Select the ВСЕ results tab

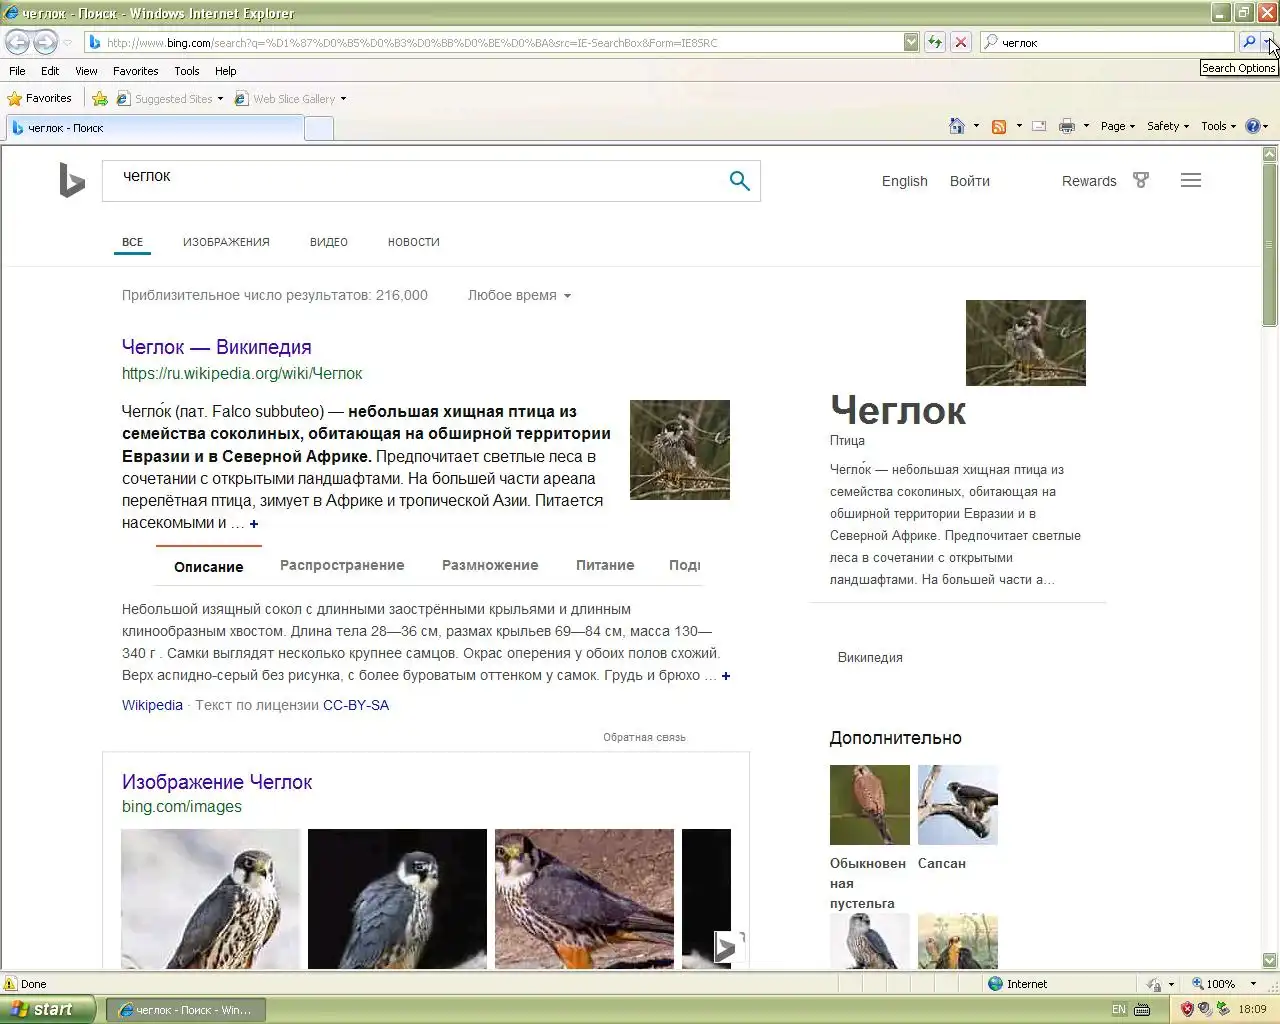tap(132, 242)
